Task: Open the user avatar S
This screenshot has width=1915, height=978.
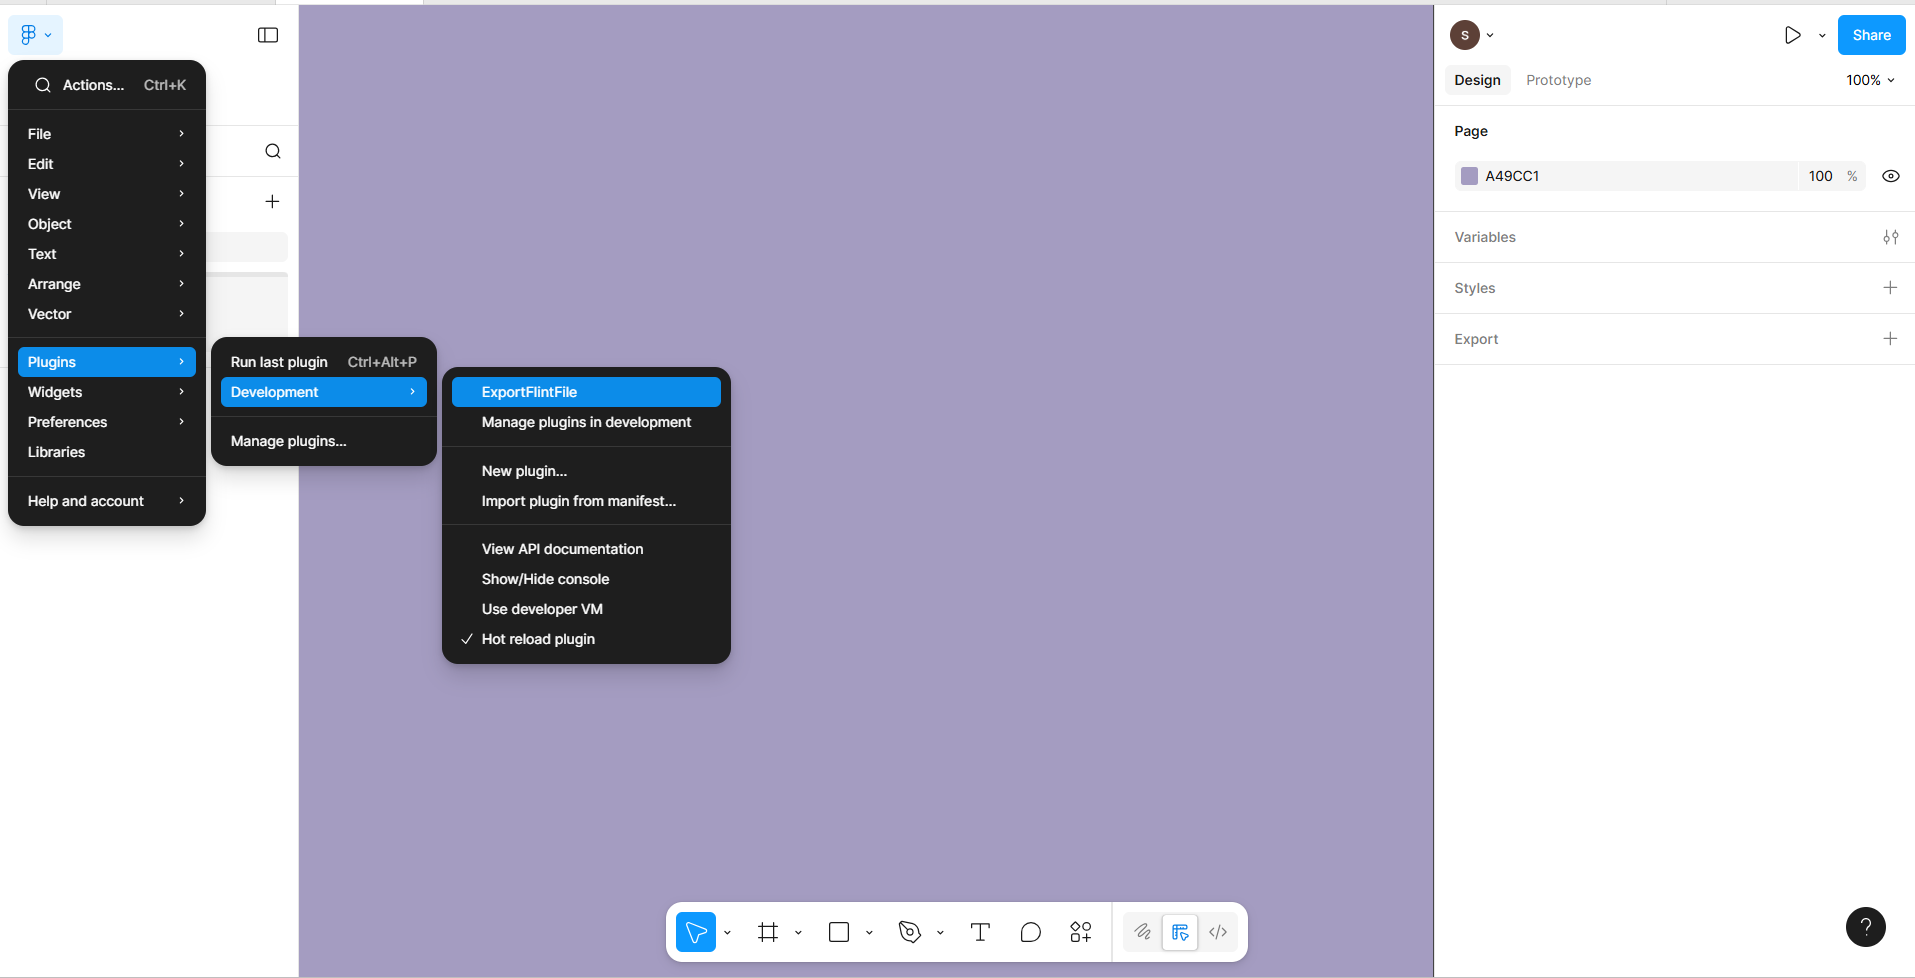Action: 1465,35
